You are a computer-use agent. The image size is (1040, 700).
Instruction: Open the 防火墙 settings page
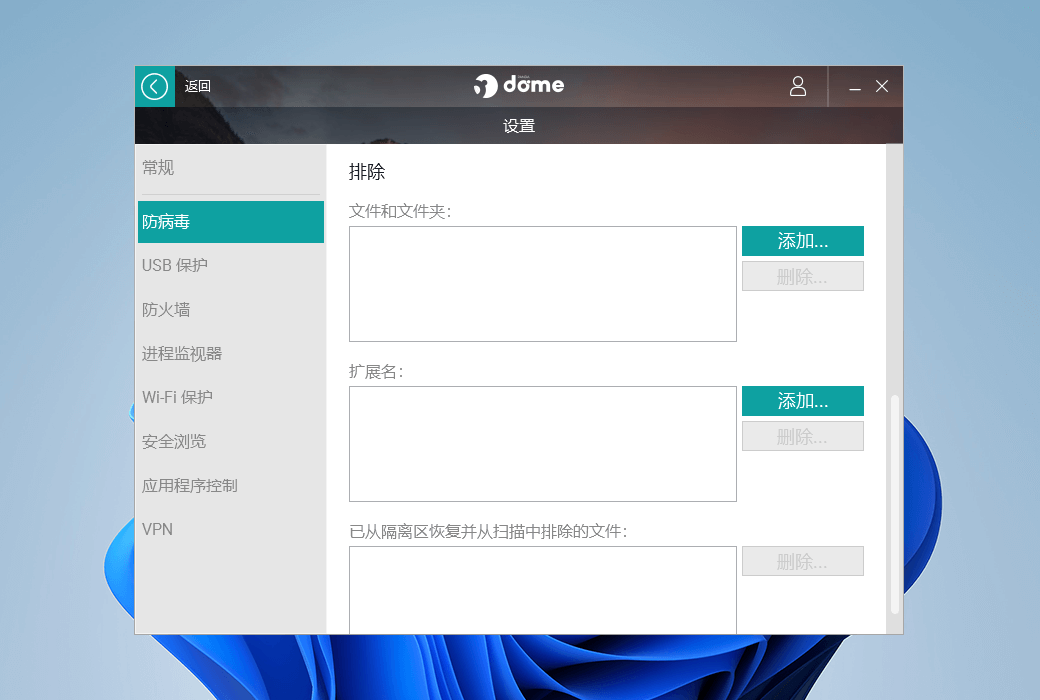tap(166, 310)
